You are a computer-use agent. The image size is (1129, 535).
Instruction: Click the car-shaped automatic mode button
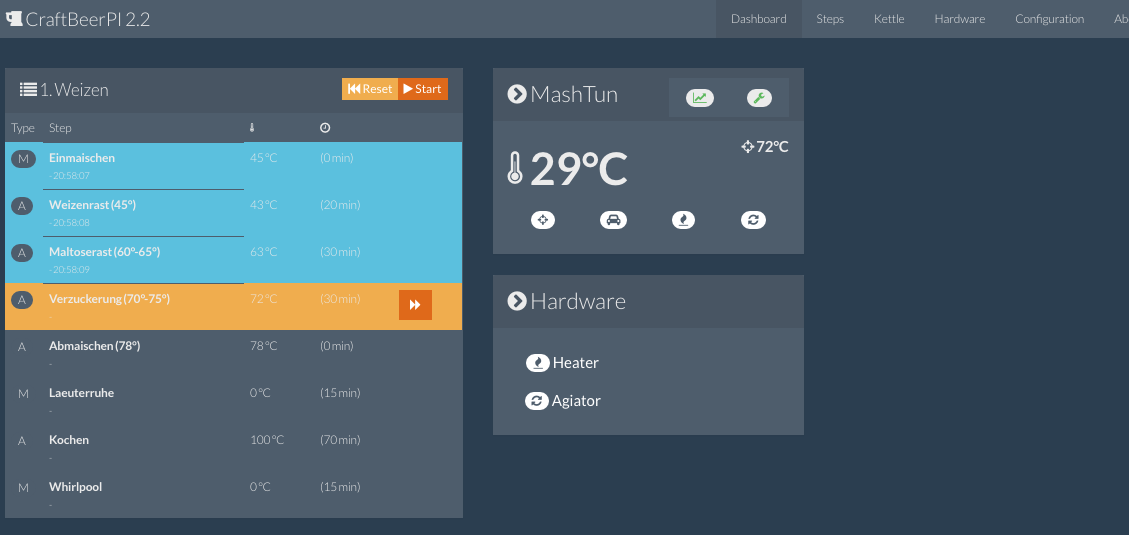613,220
